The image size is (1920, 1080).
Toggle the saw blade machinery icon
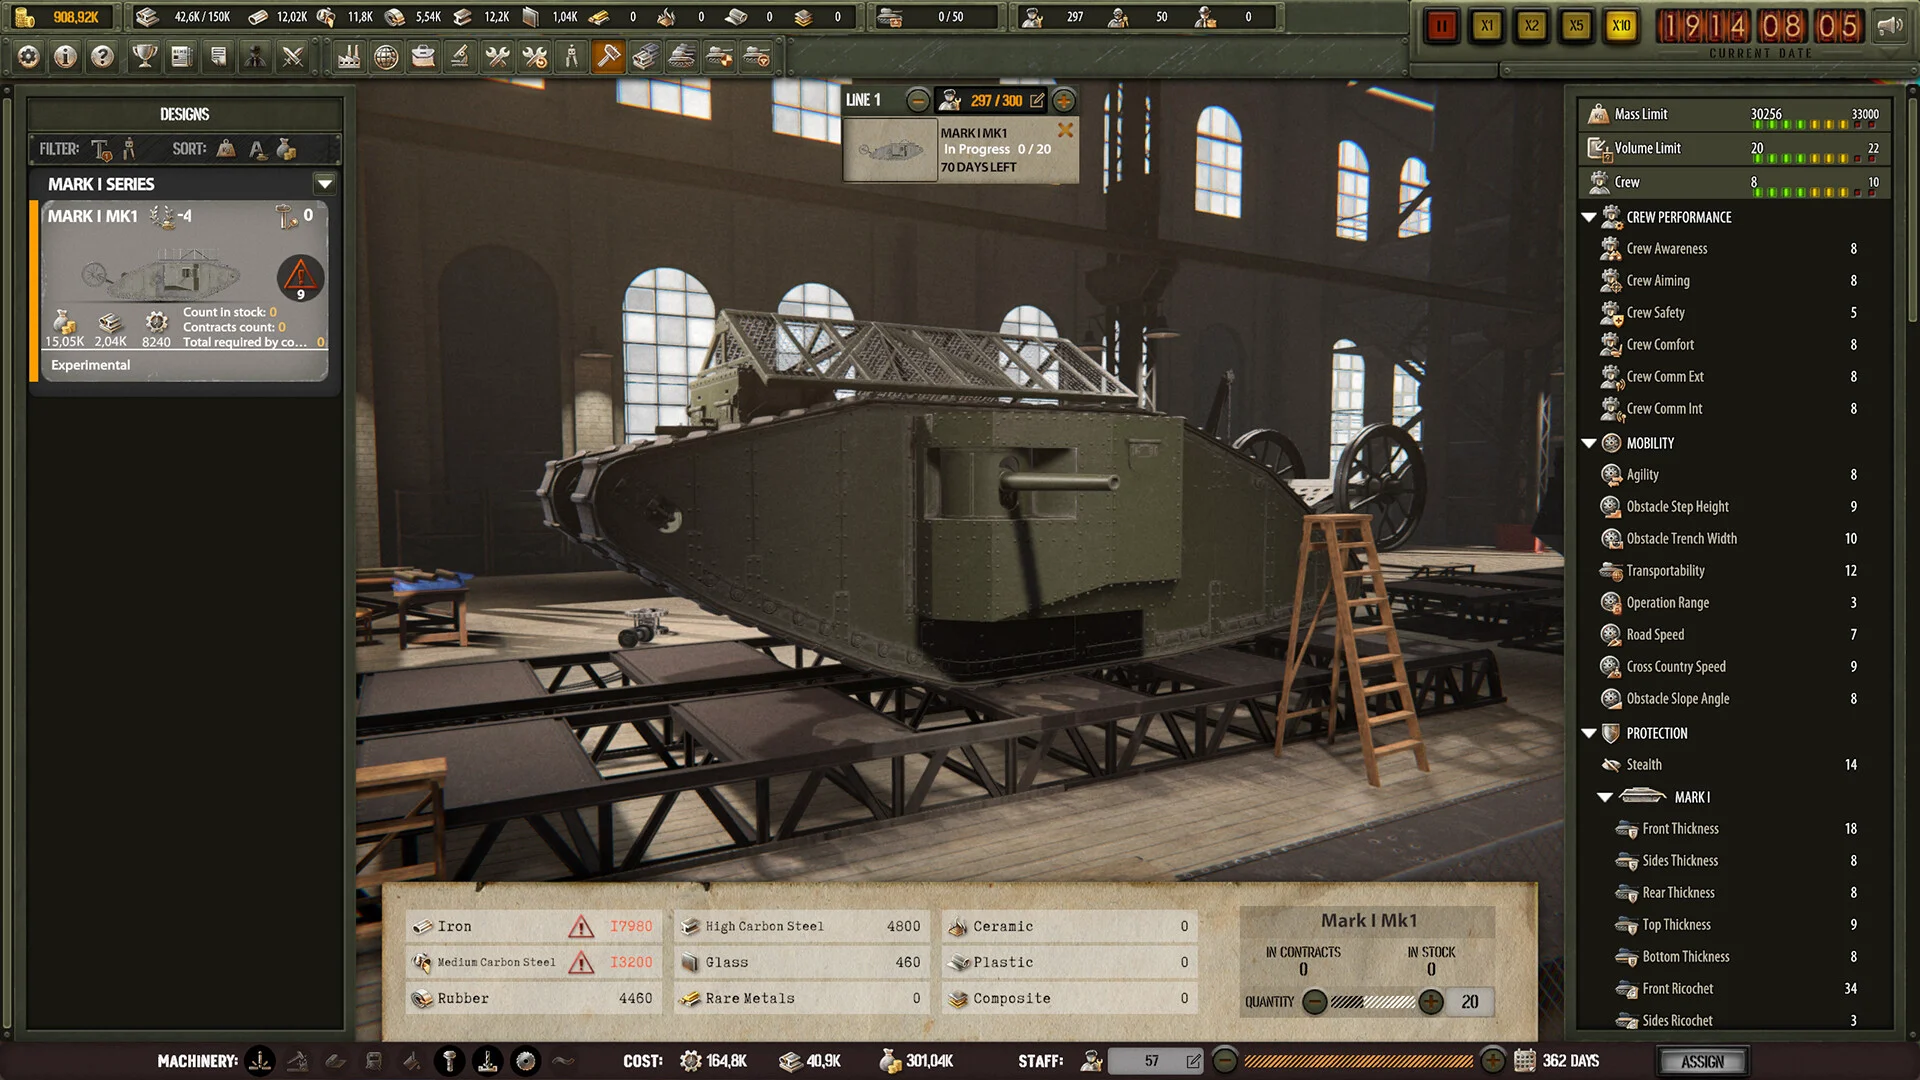tap(526, 1061)
